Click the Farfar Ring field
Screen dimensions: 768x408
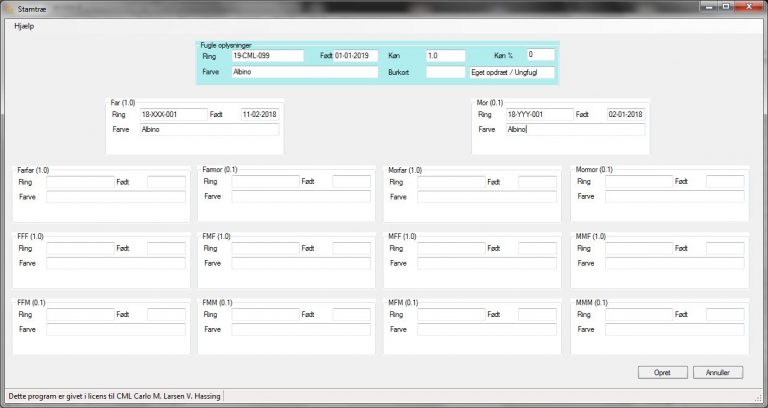tap(80, 182)
